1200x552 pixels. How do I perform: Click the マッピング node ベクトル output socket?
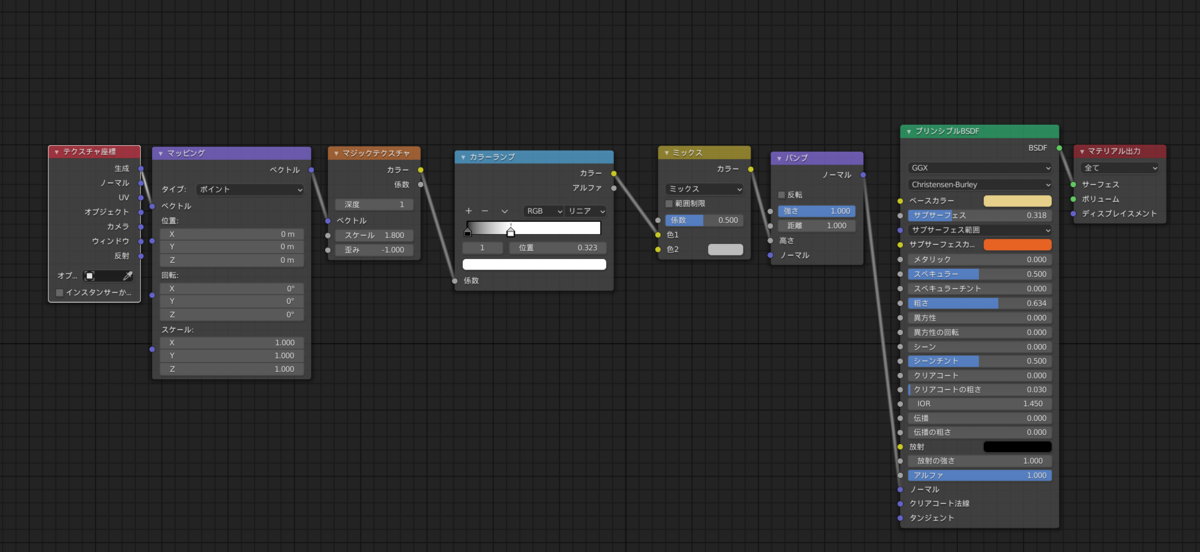click(311, 170)
